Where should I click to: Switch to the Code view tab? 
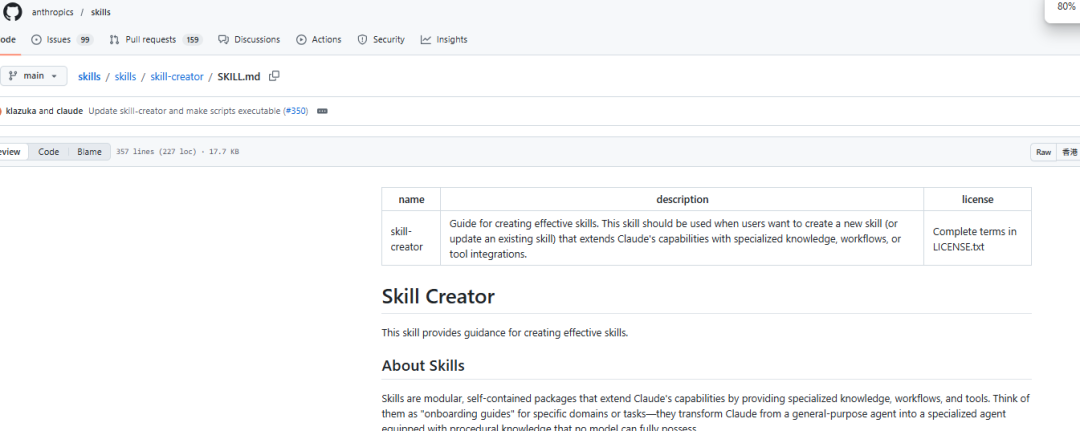[48, 151]
